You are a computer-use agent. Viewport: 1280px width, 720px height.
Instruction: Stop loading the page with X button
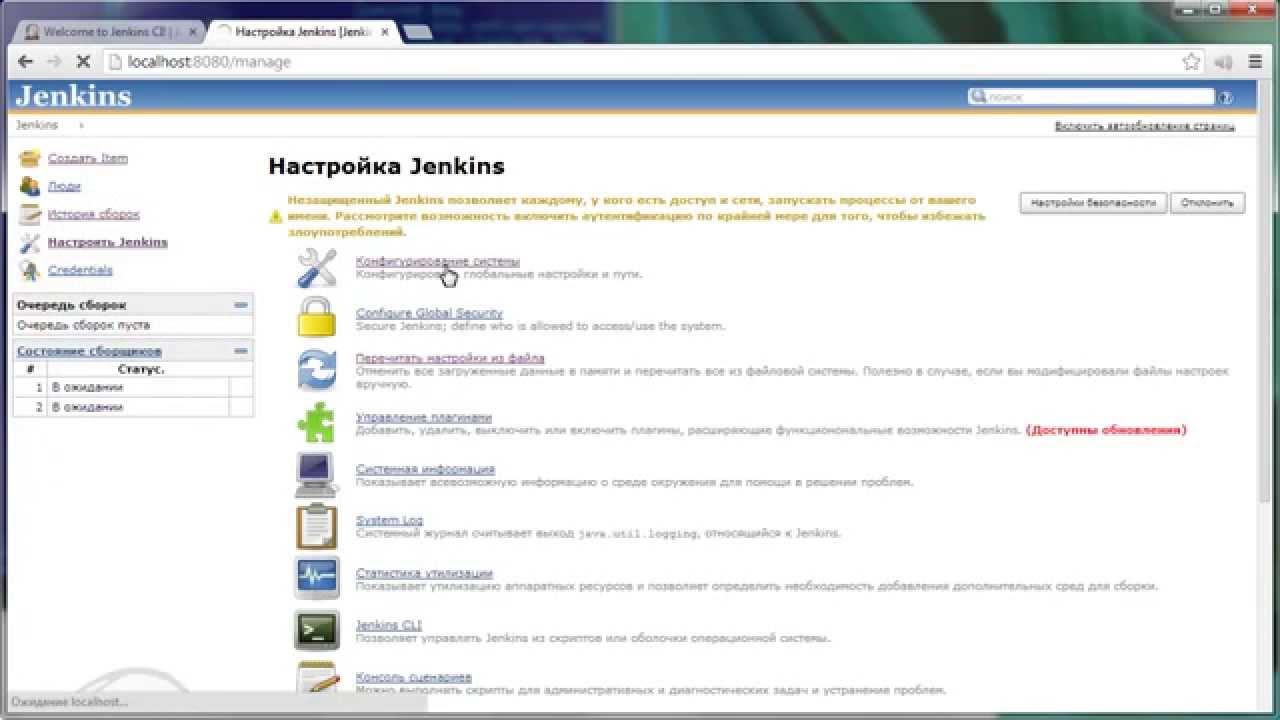[x=83, y=62]
